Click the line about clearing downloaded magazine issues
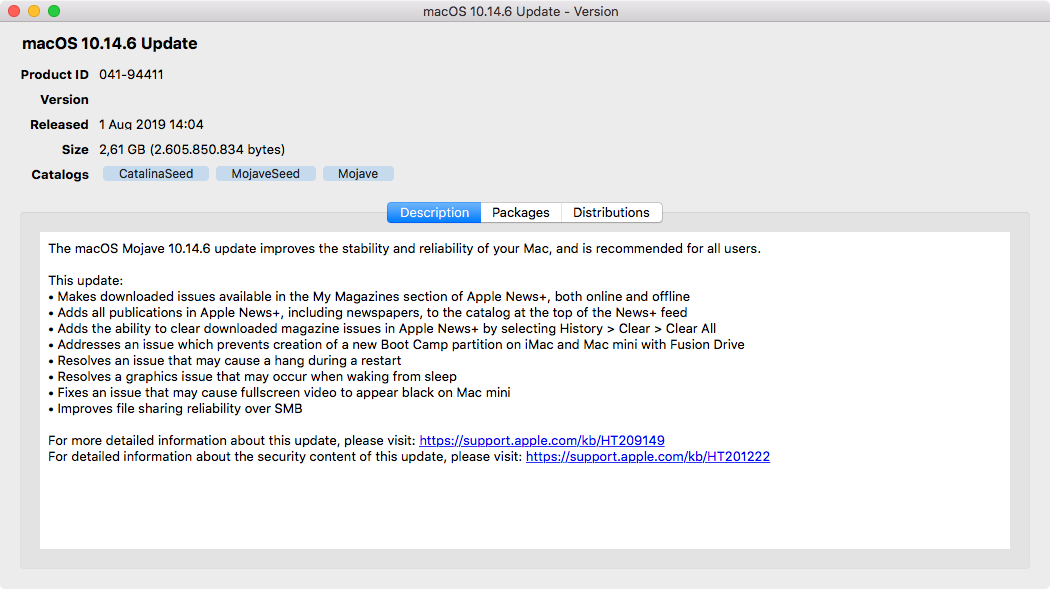 click(382, 329)
